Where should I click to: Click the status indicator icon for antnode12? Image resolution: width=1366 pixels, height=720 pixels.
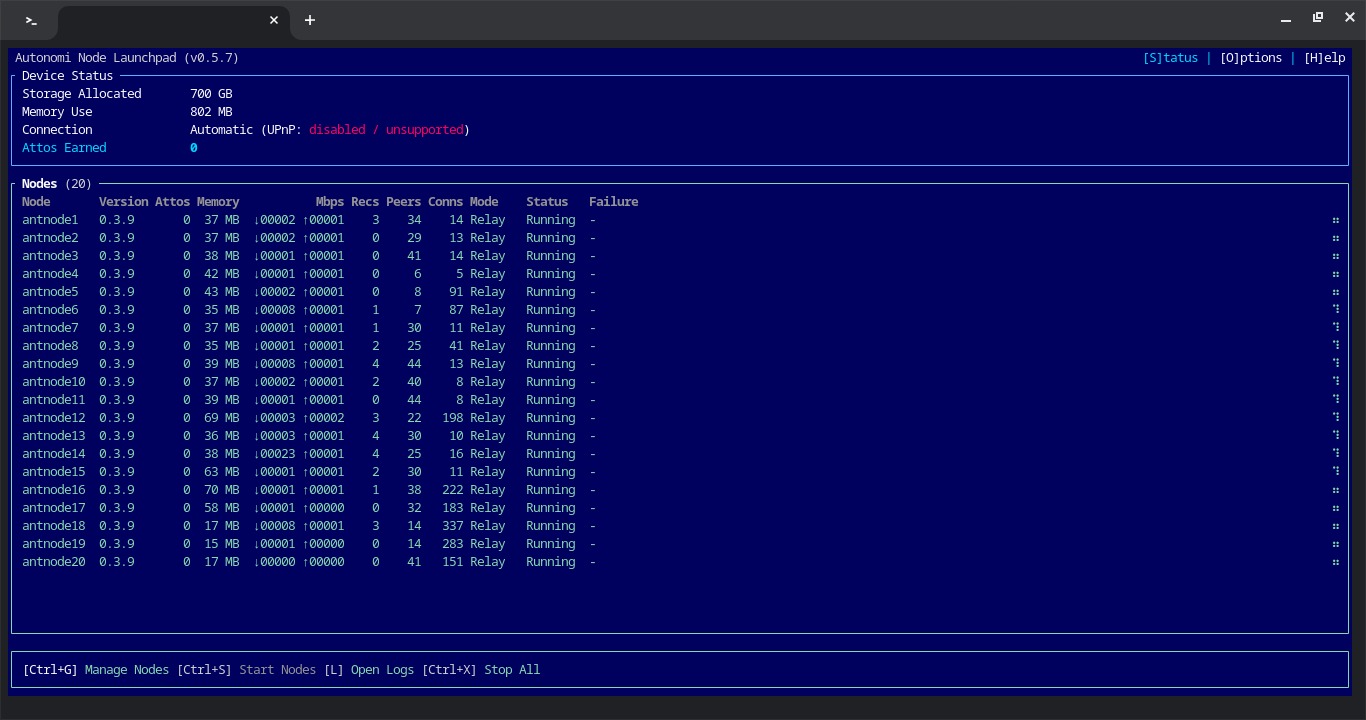coord(1335,418)
